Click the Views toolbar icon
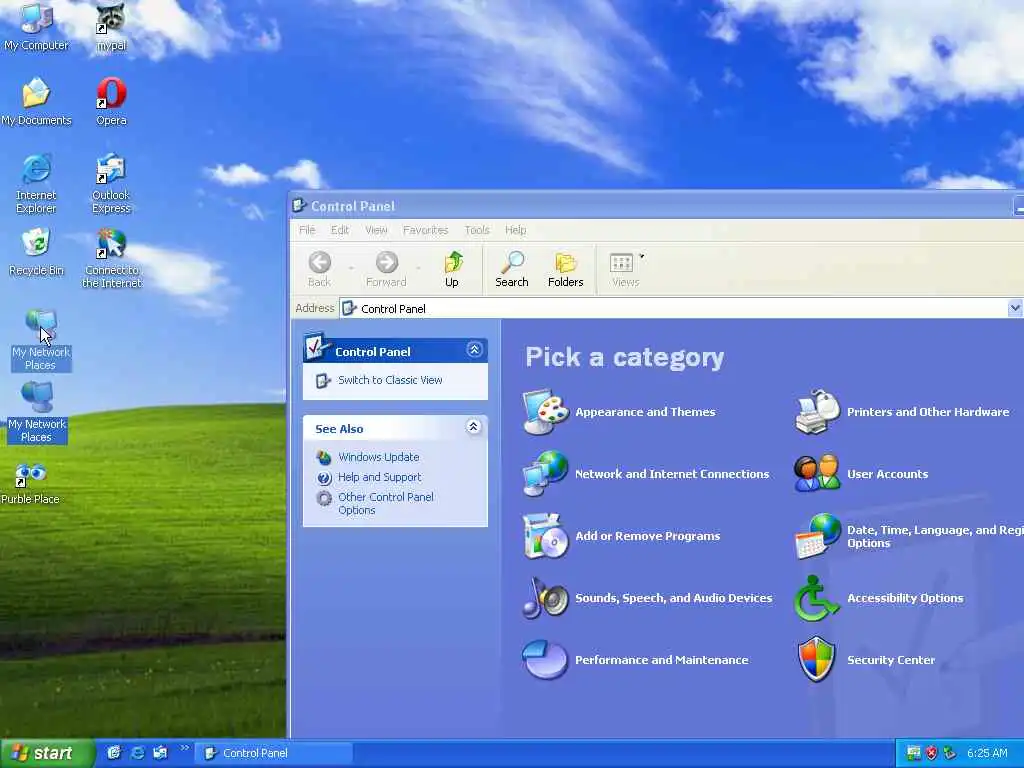Image resolution: width=1024 pixels, height=768 pixels. (x=621, y=263)
